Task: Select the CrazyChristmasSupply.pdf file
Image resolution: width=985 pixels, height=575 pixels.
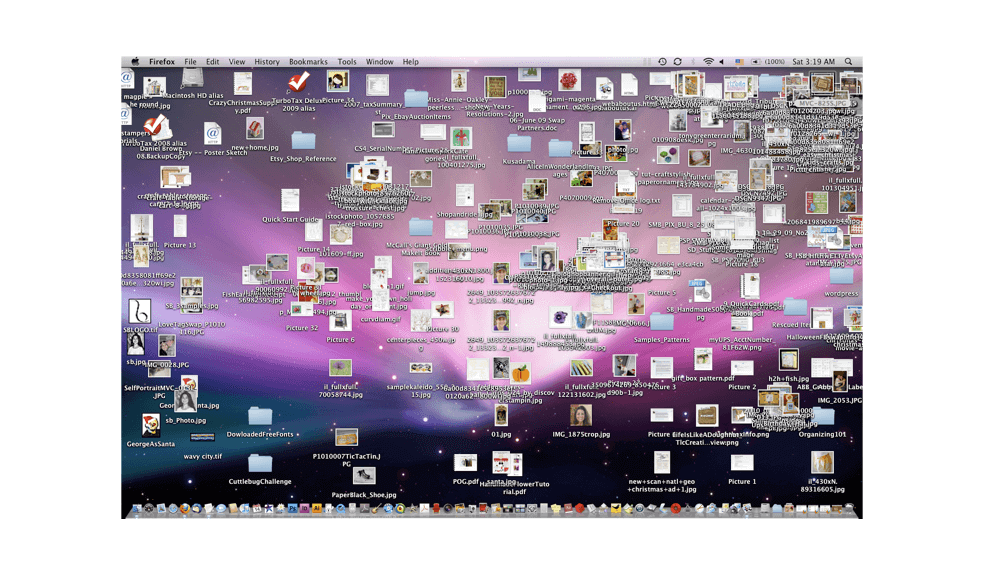Action: 242,84
